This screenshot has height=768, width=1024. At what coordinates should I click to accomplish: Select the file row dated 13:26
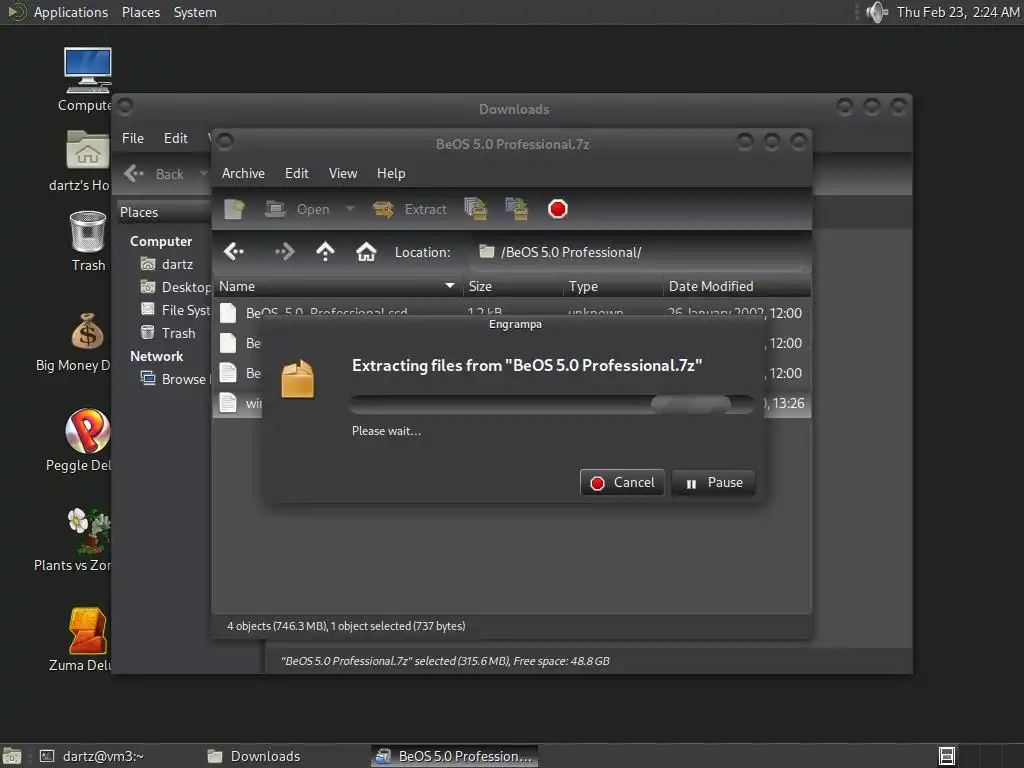point(512,403)
